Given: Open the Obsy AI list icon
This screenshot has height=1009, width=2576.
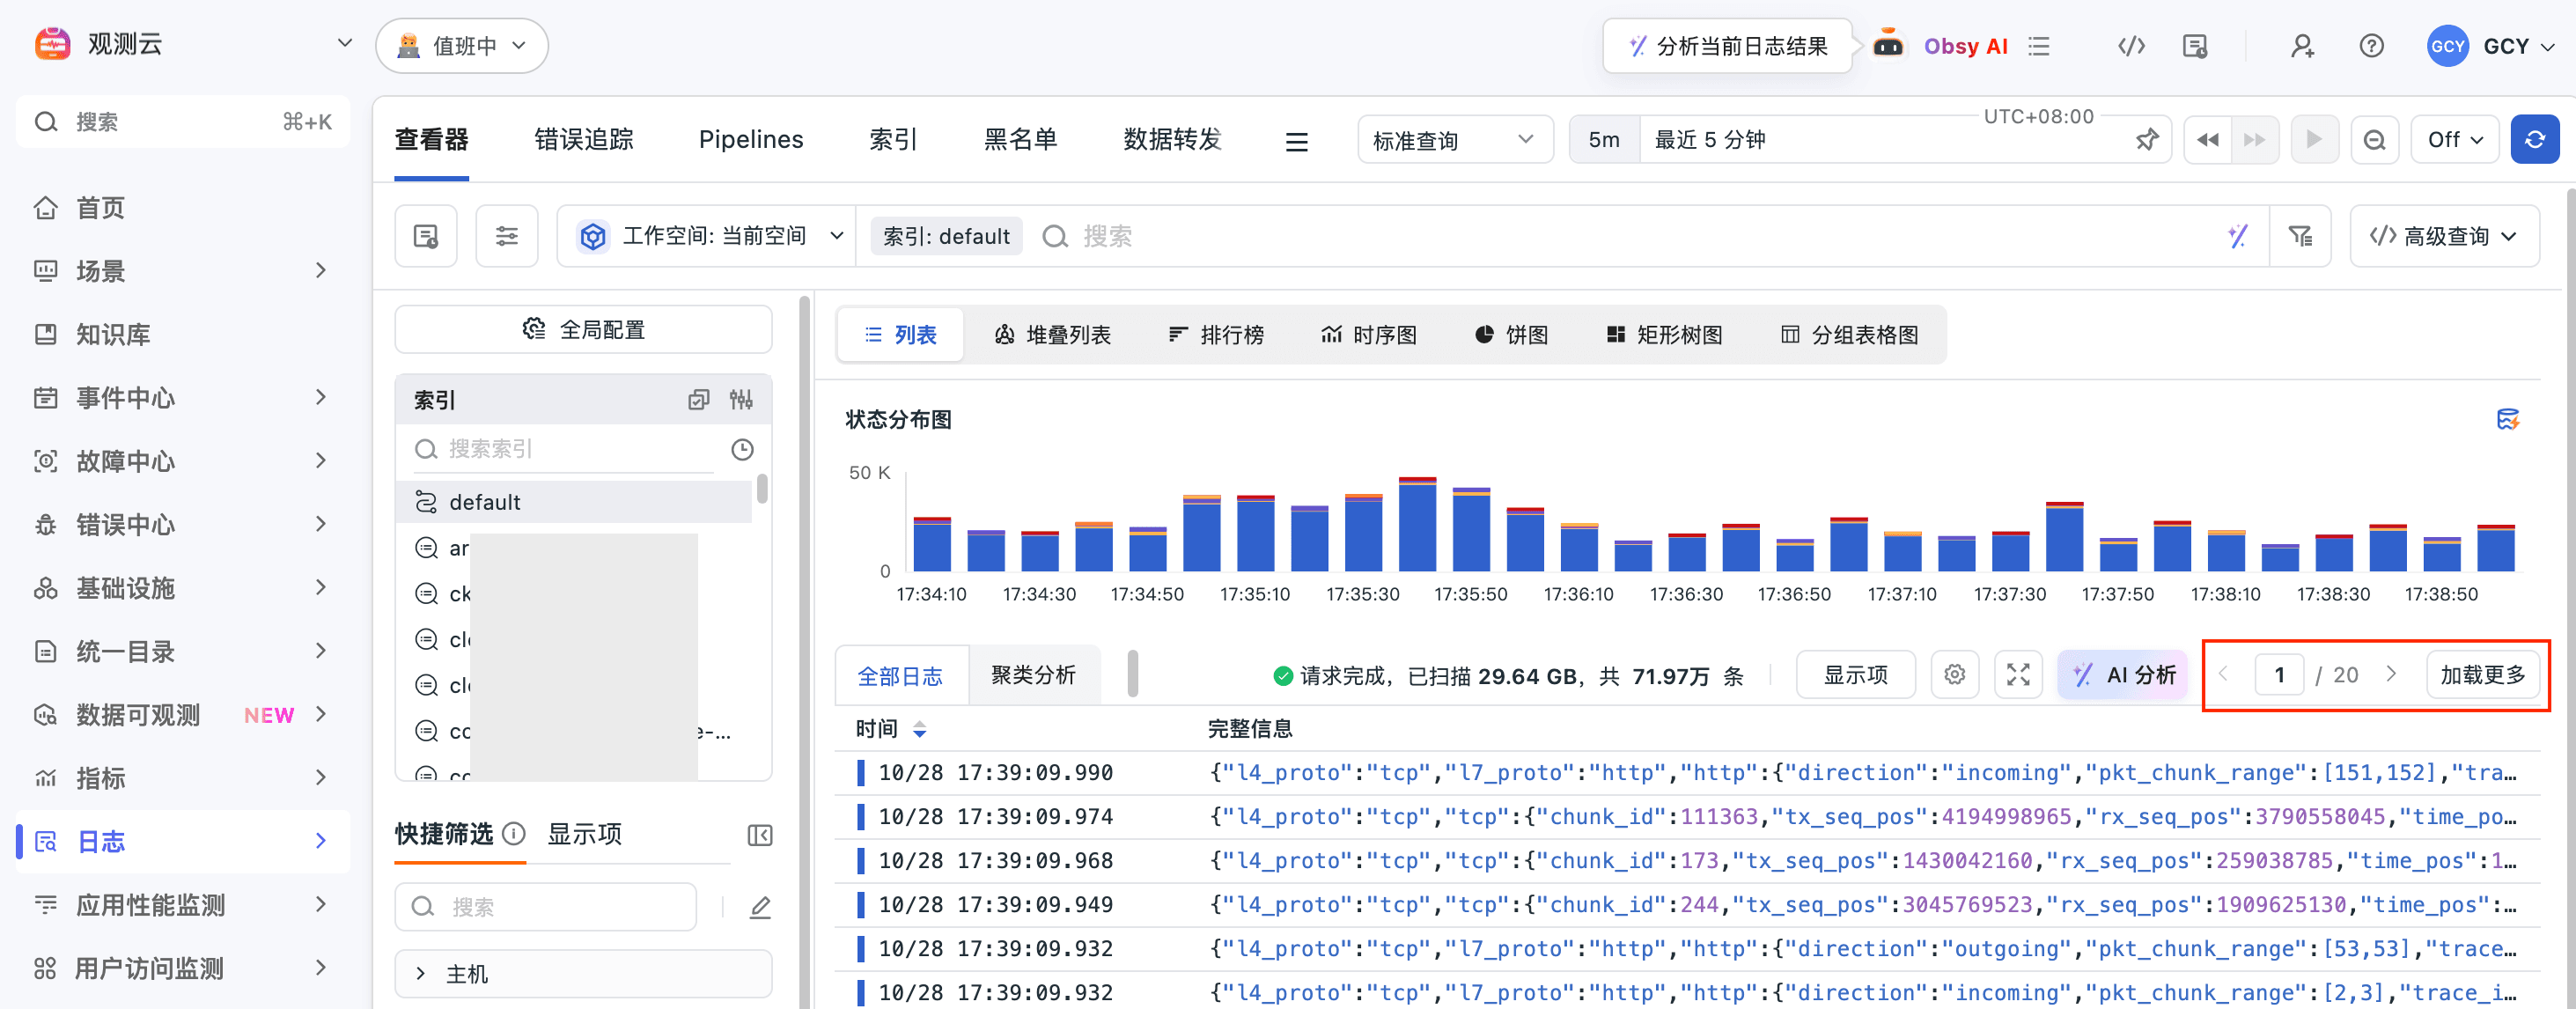Looking at the screenshot, I should 2038,46.
